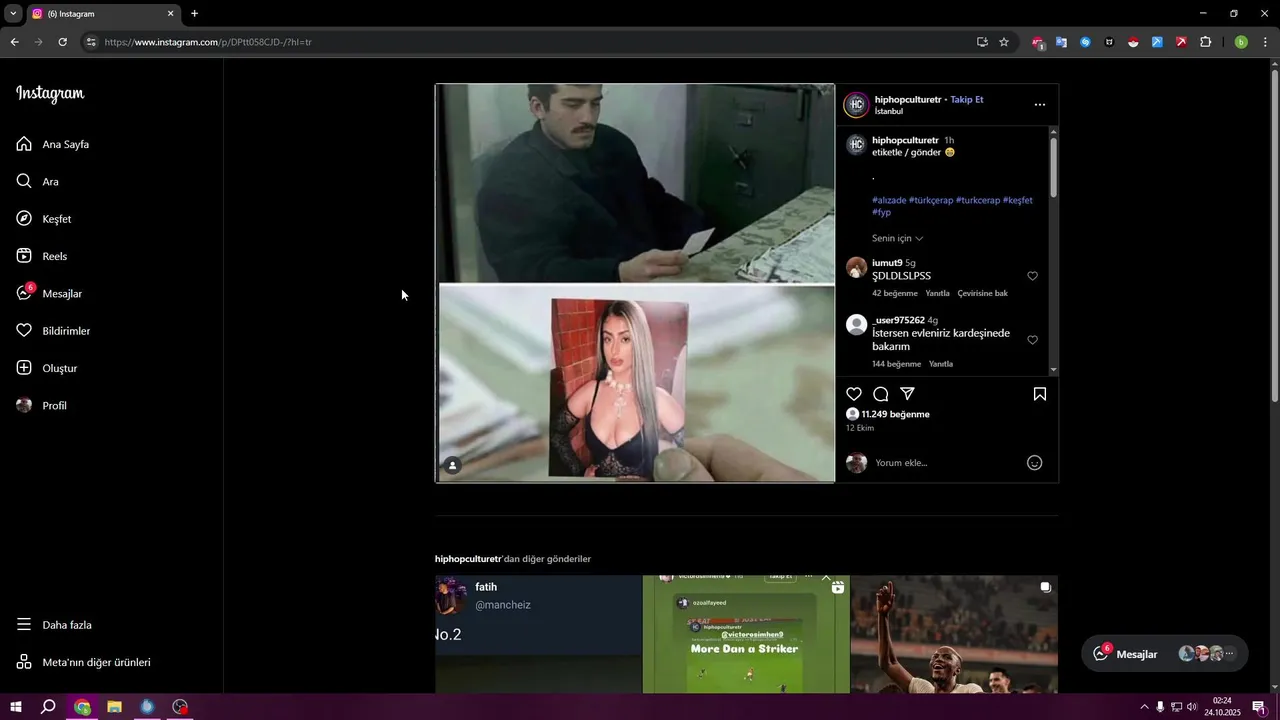Open the Shazam extension icon
1280x720 pixels.
[x=1085, y=42]
